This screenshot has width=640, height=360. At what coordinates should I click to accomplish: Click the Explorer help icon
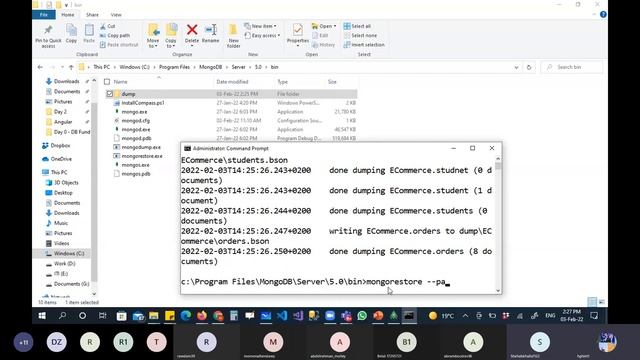click(x=603, y=15)
